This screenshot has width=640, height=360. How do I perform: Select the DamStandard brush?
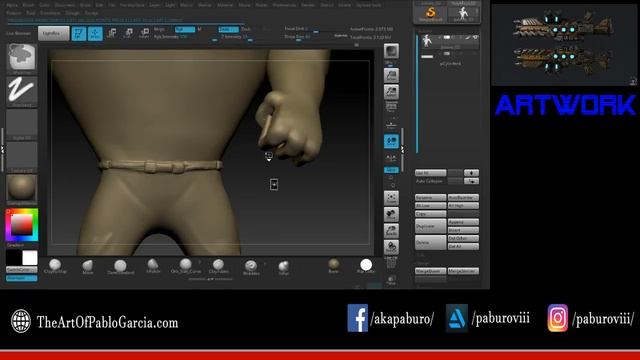120,266
